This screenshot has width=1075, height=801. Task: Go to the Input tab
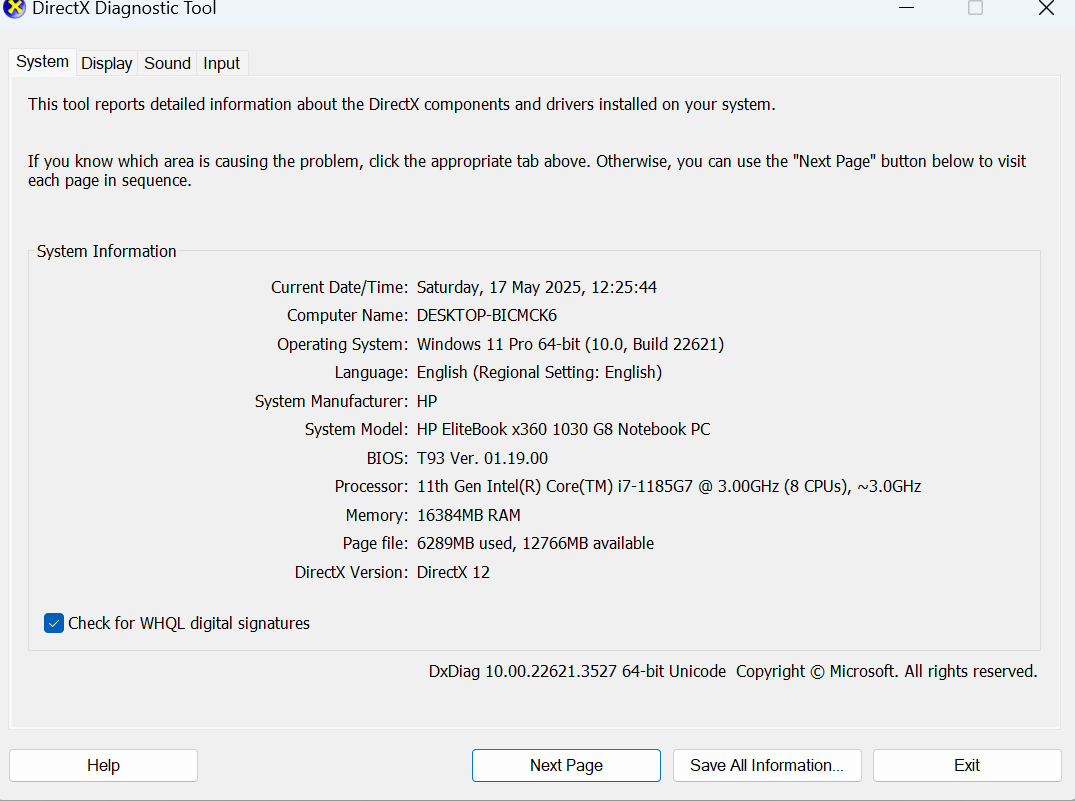click(221, 63)
